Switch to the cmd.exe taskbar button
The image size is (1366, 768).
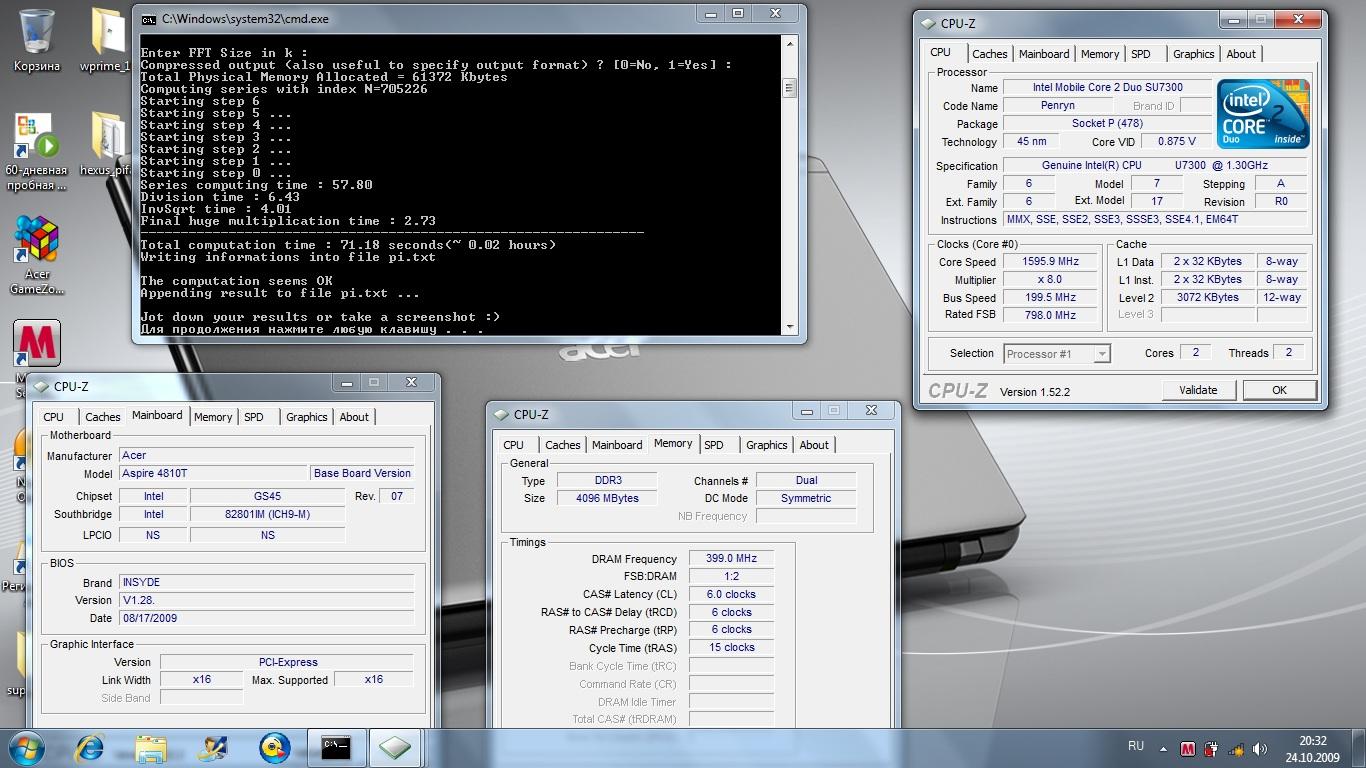tap(336, 748)
